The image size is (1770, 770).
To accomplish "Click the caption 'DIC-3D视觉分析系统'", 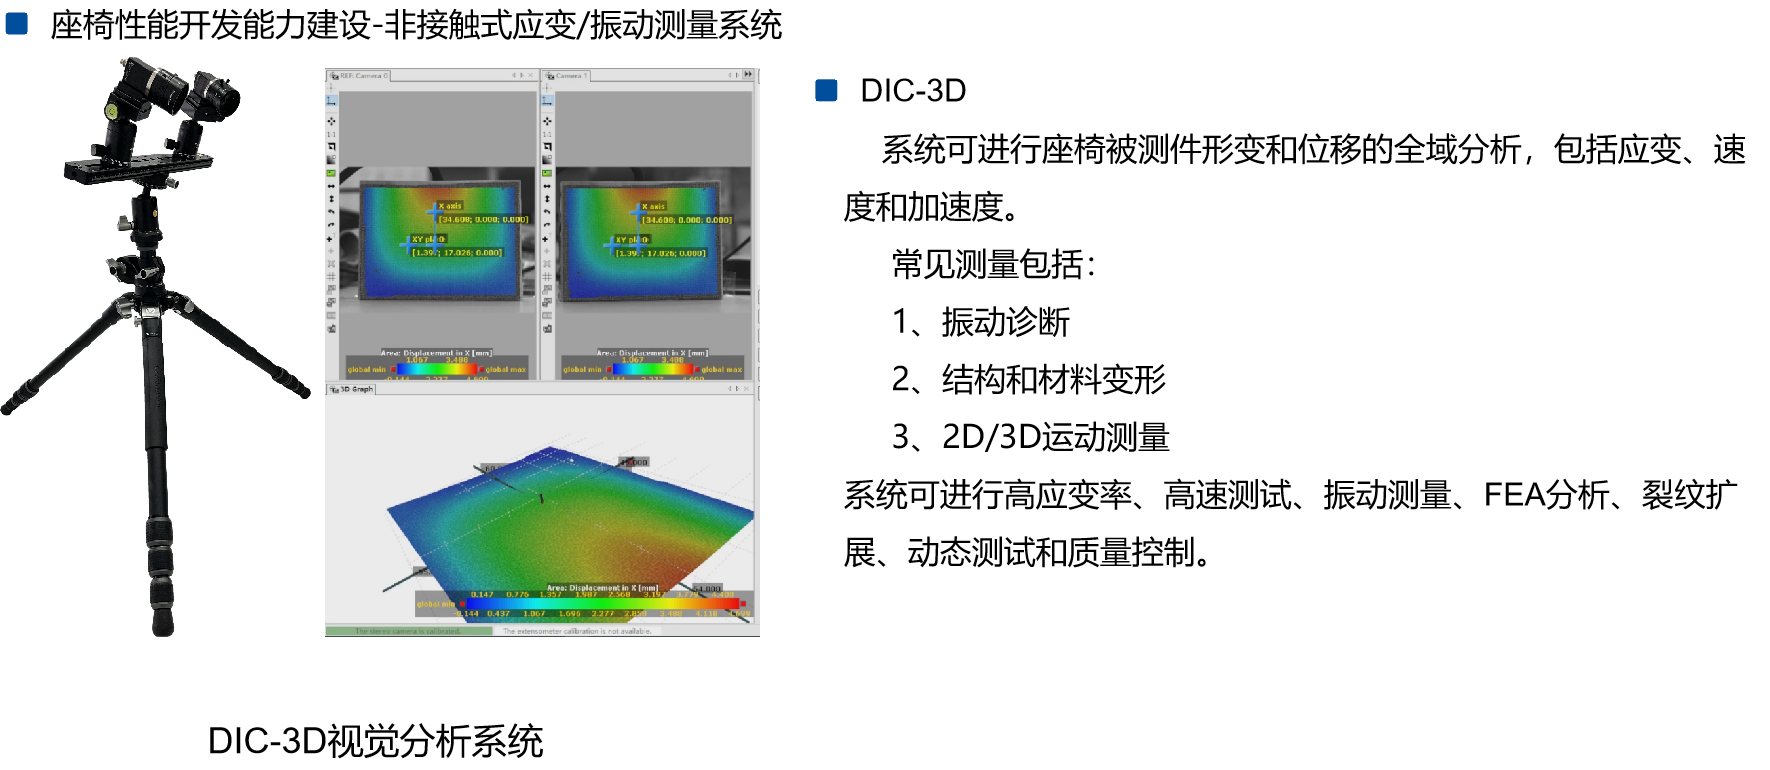I will [x=375, y=741].
